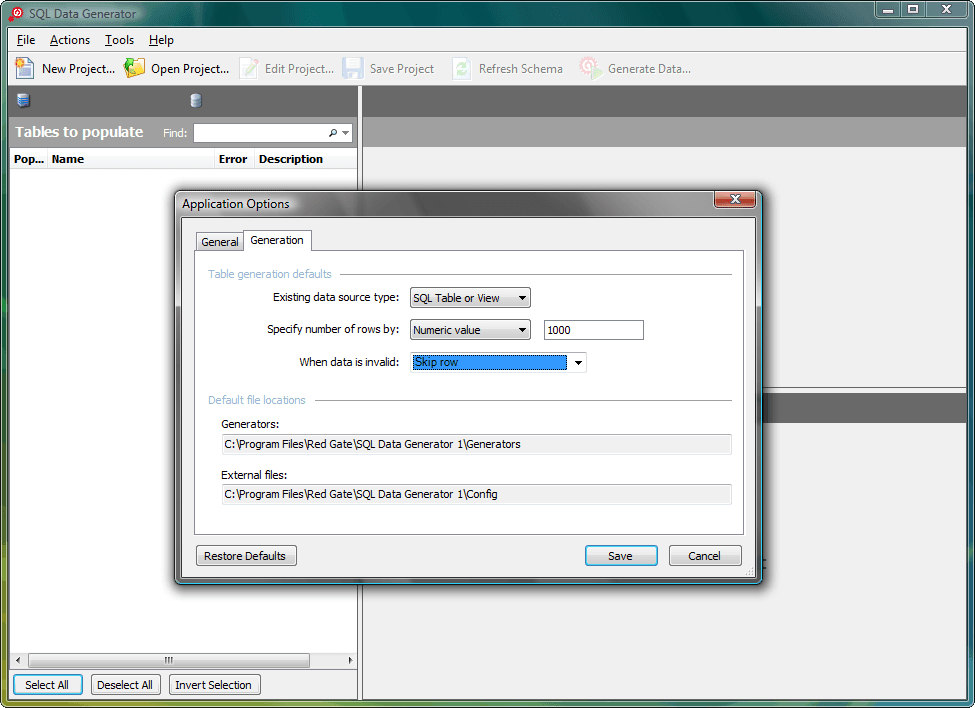Click the gray database cylinder icon
975x708 pixels.
pyautogui.click(x=196, y=100)
